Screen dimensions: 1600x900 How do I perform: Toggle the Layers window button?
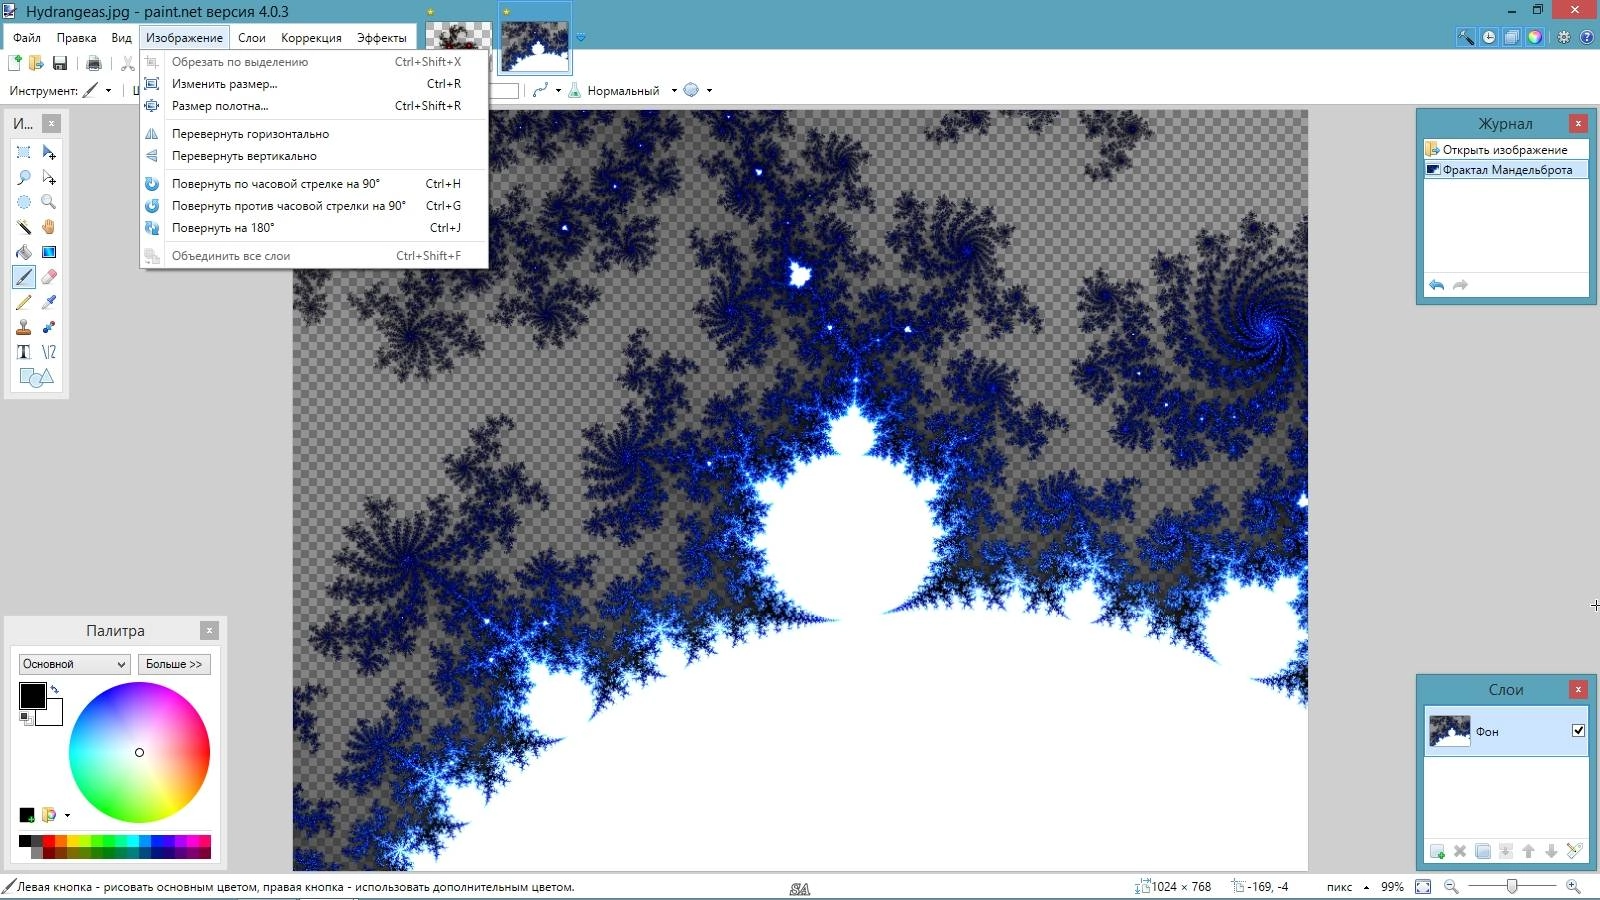tap(1512, 37)
